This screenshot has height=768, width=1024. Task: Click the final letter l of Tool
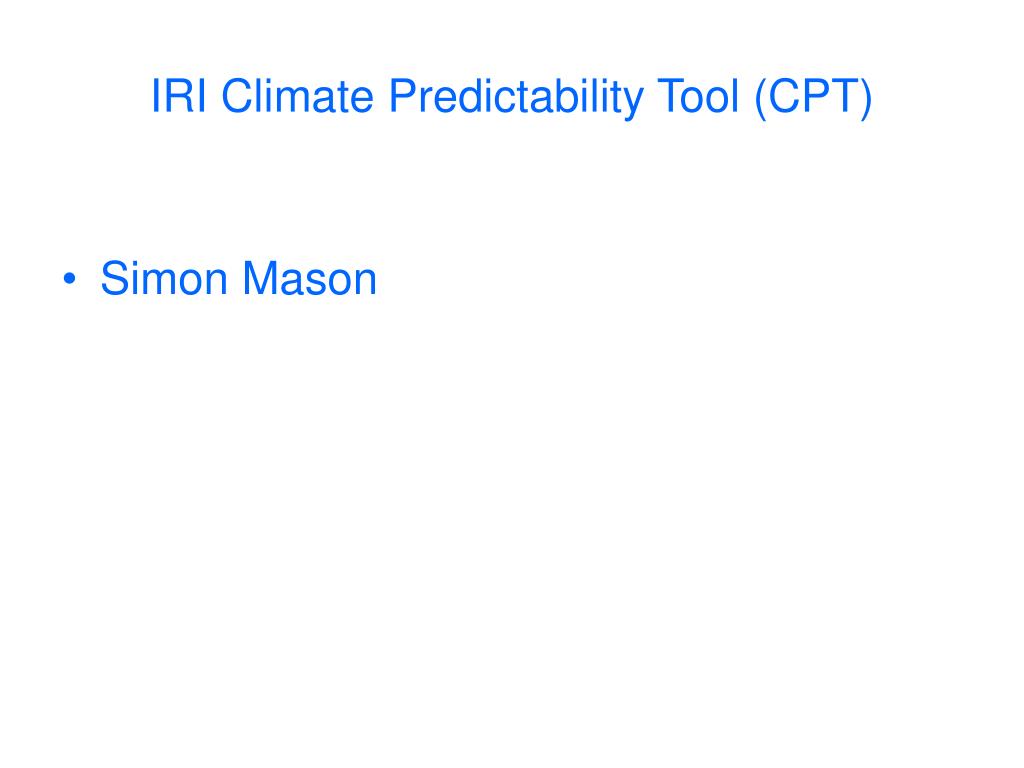pos(735,96)
